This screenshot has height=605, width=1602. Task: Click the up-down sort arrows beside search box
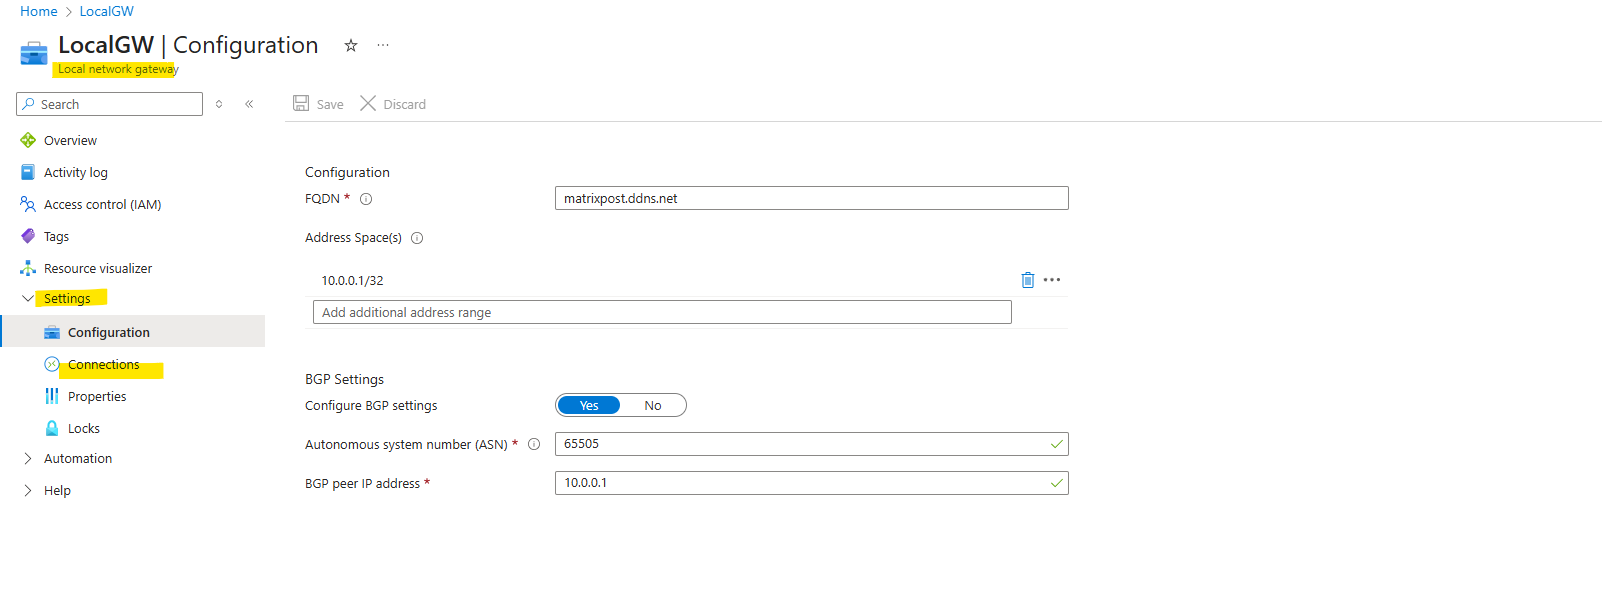[x=219, y=104]
